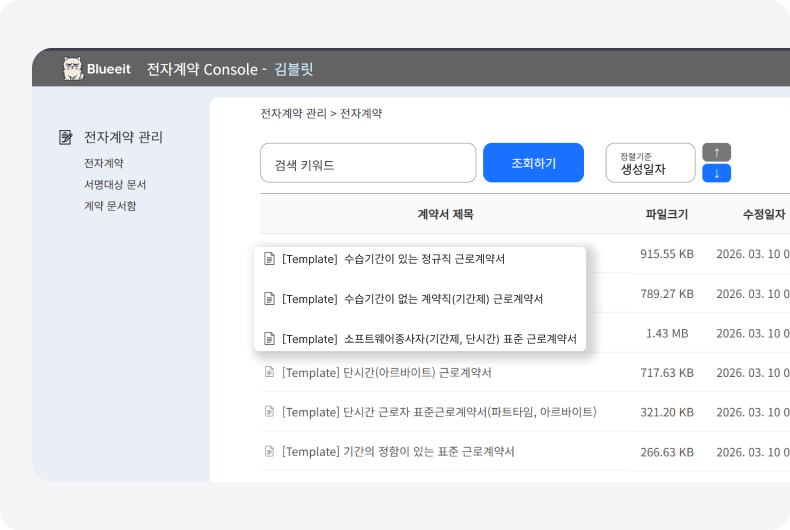This screenshot has height=530, width=790.
Task: Open the 단시간(아르바이트) 근로계약서 template
Action: point(386,373)
